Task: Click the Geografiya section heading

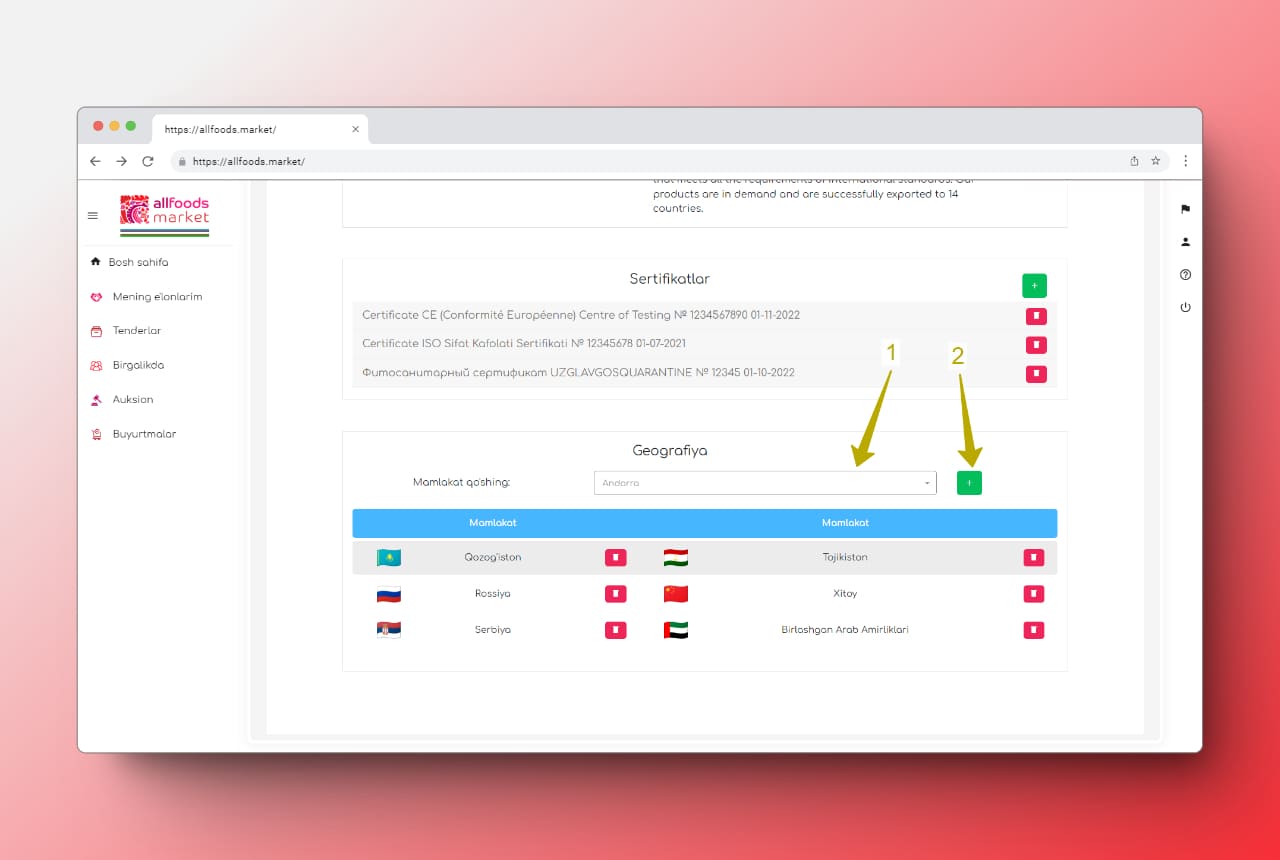Action: click(x=670, y=451)
